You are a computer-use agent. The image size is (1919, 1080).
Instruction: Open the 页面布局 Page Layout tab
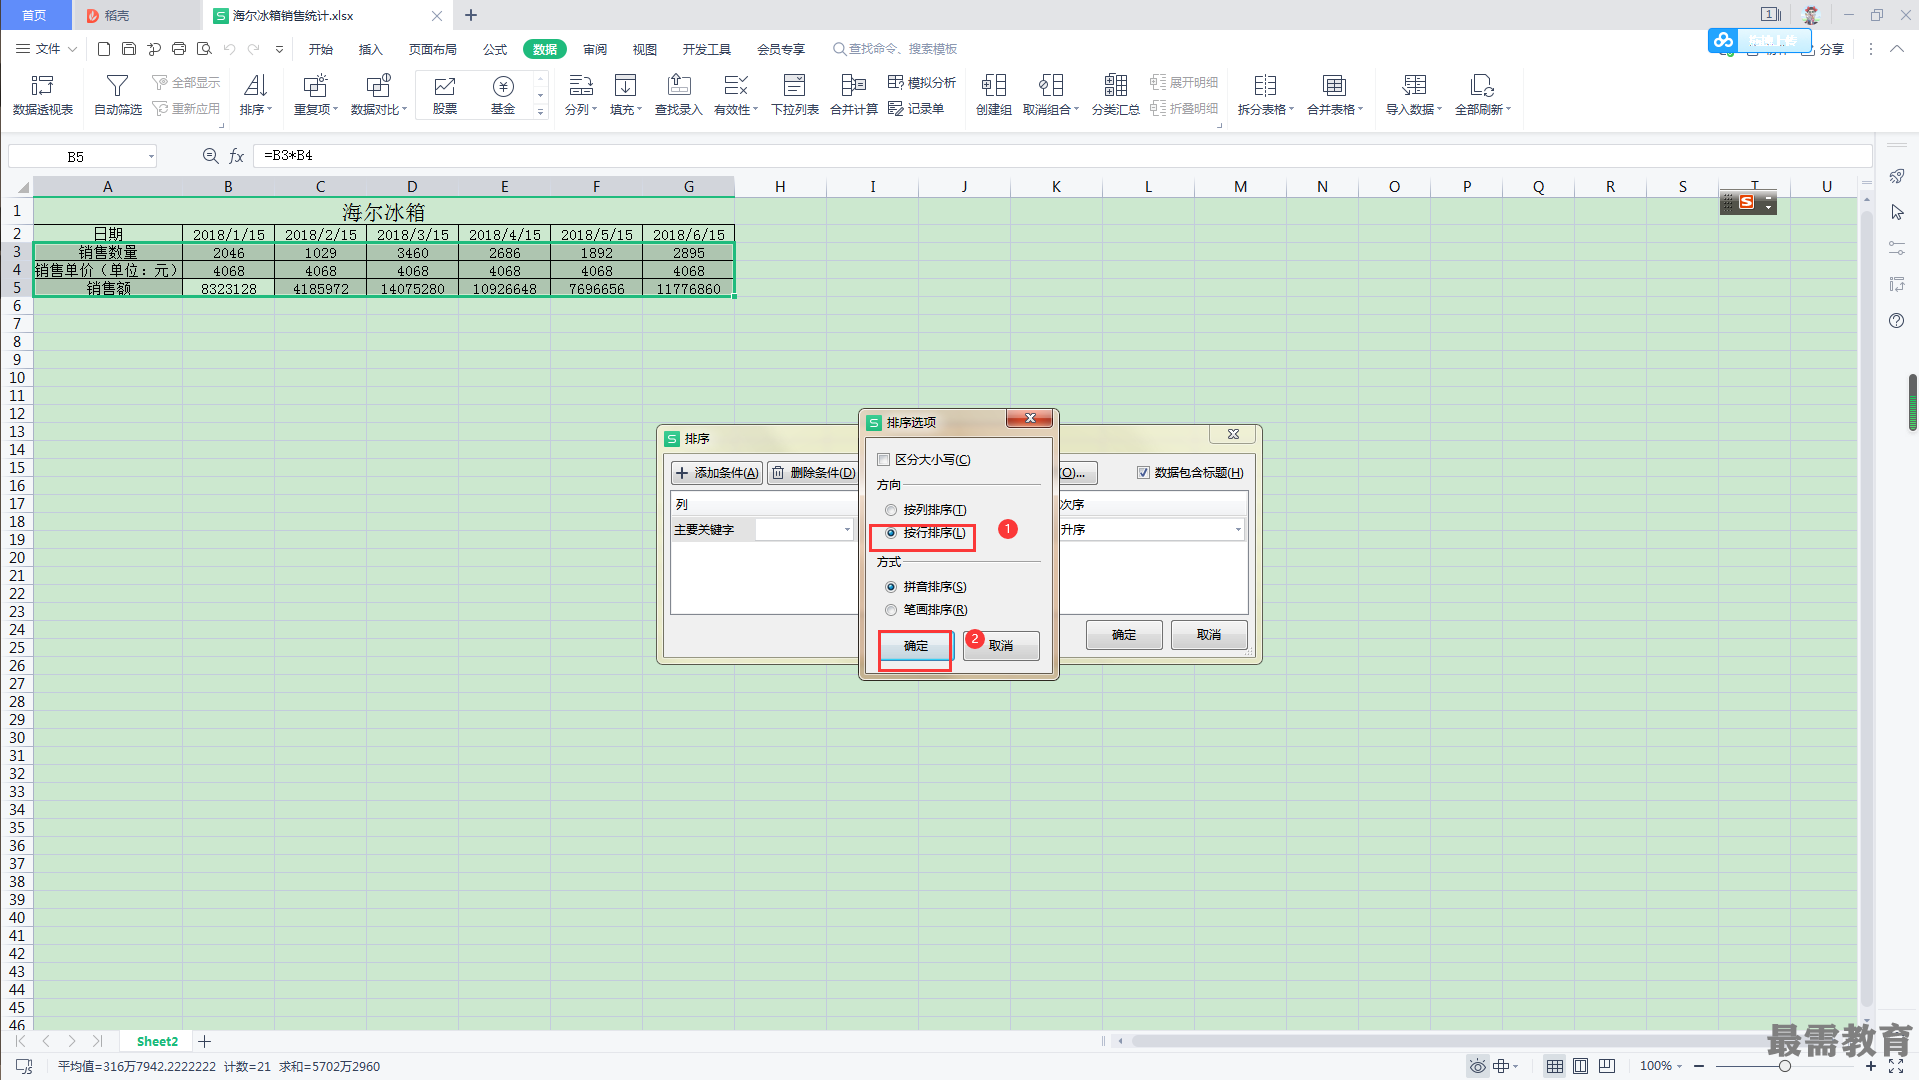(433, 49)
